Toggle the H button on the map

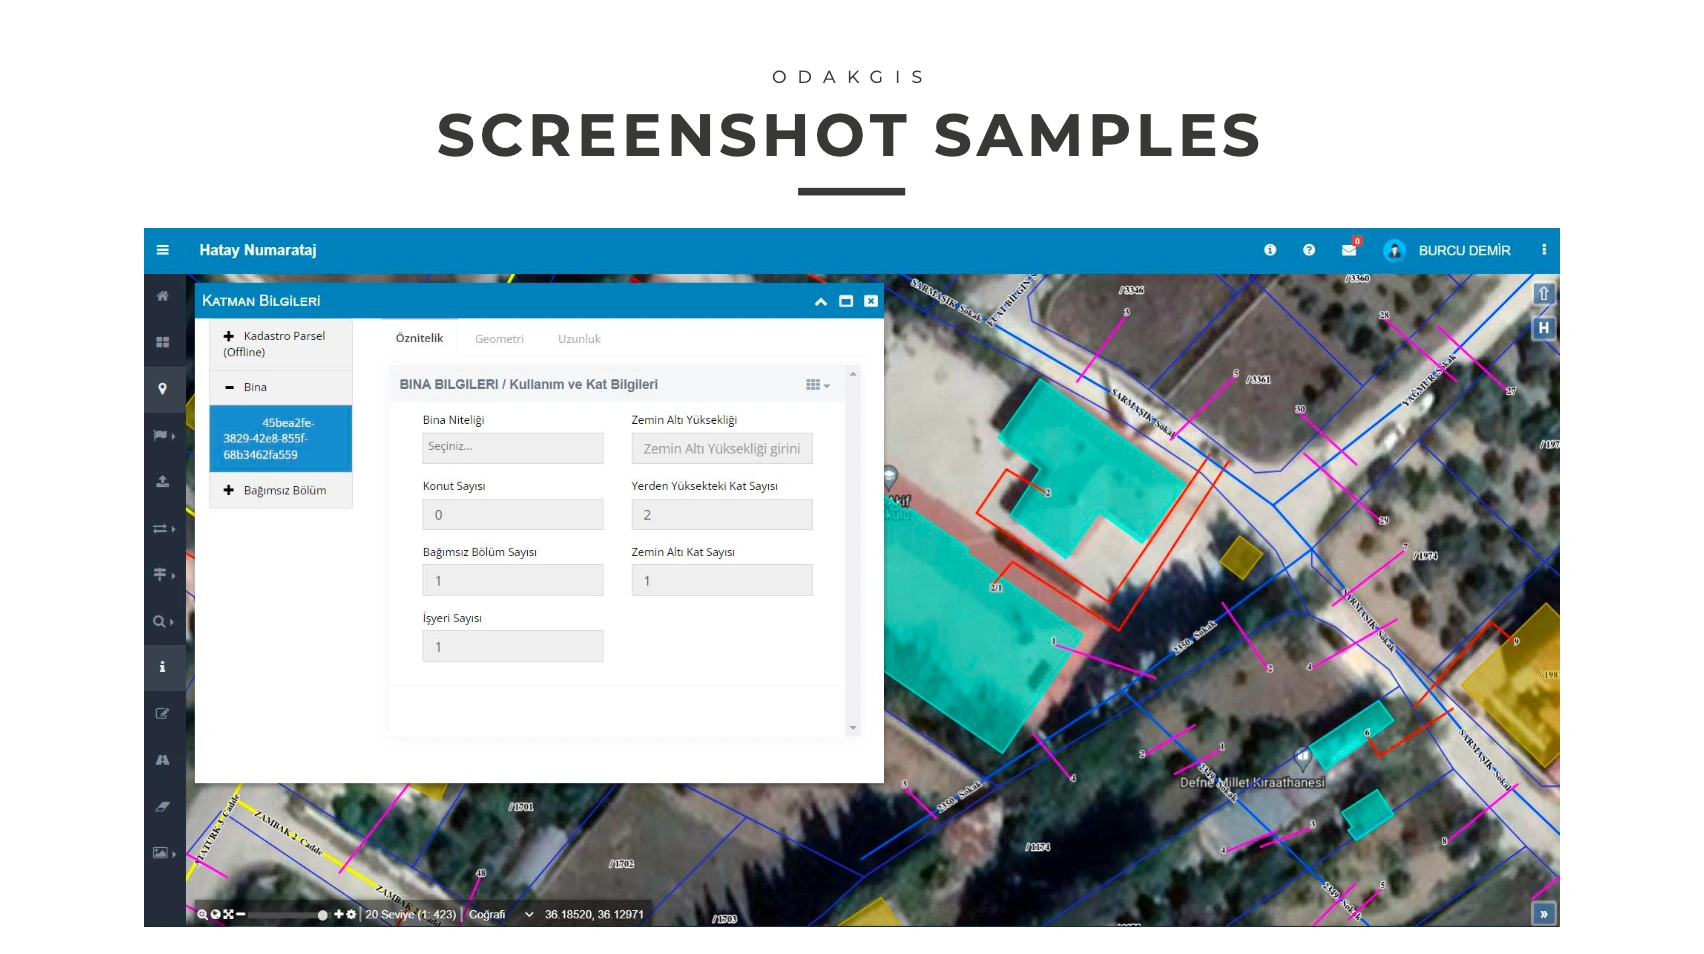point(1543,328)
